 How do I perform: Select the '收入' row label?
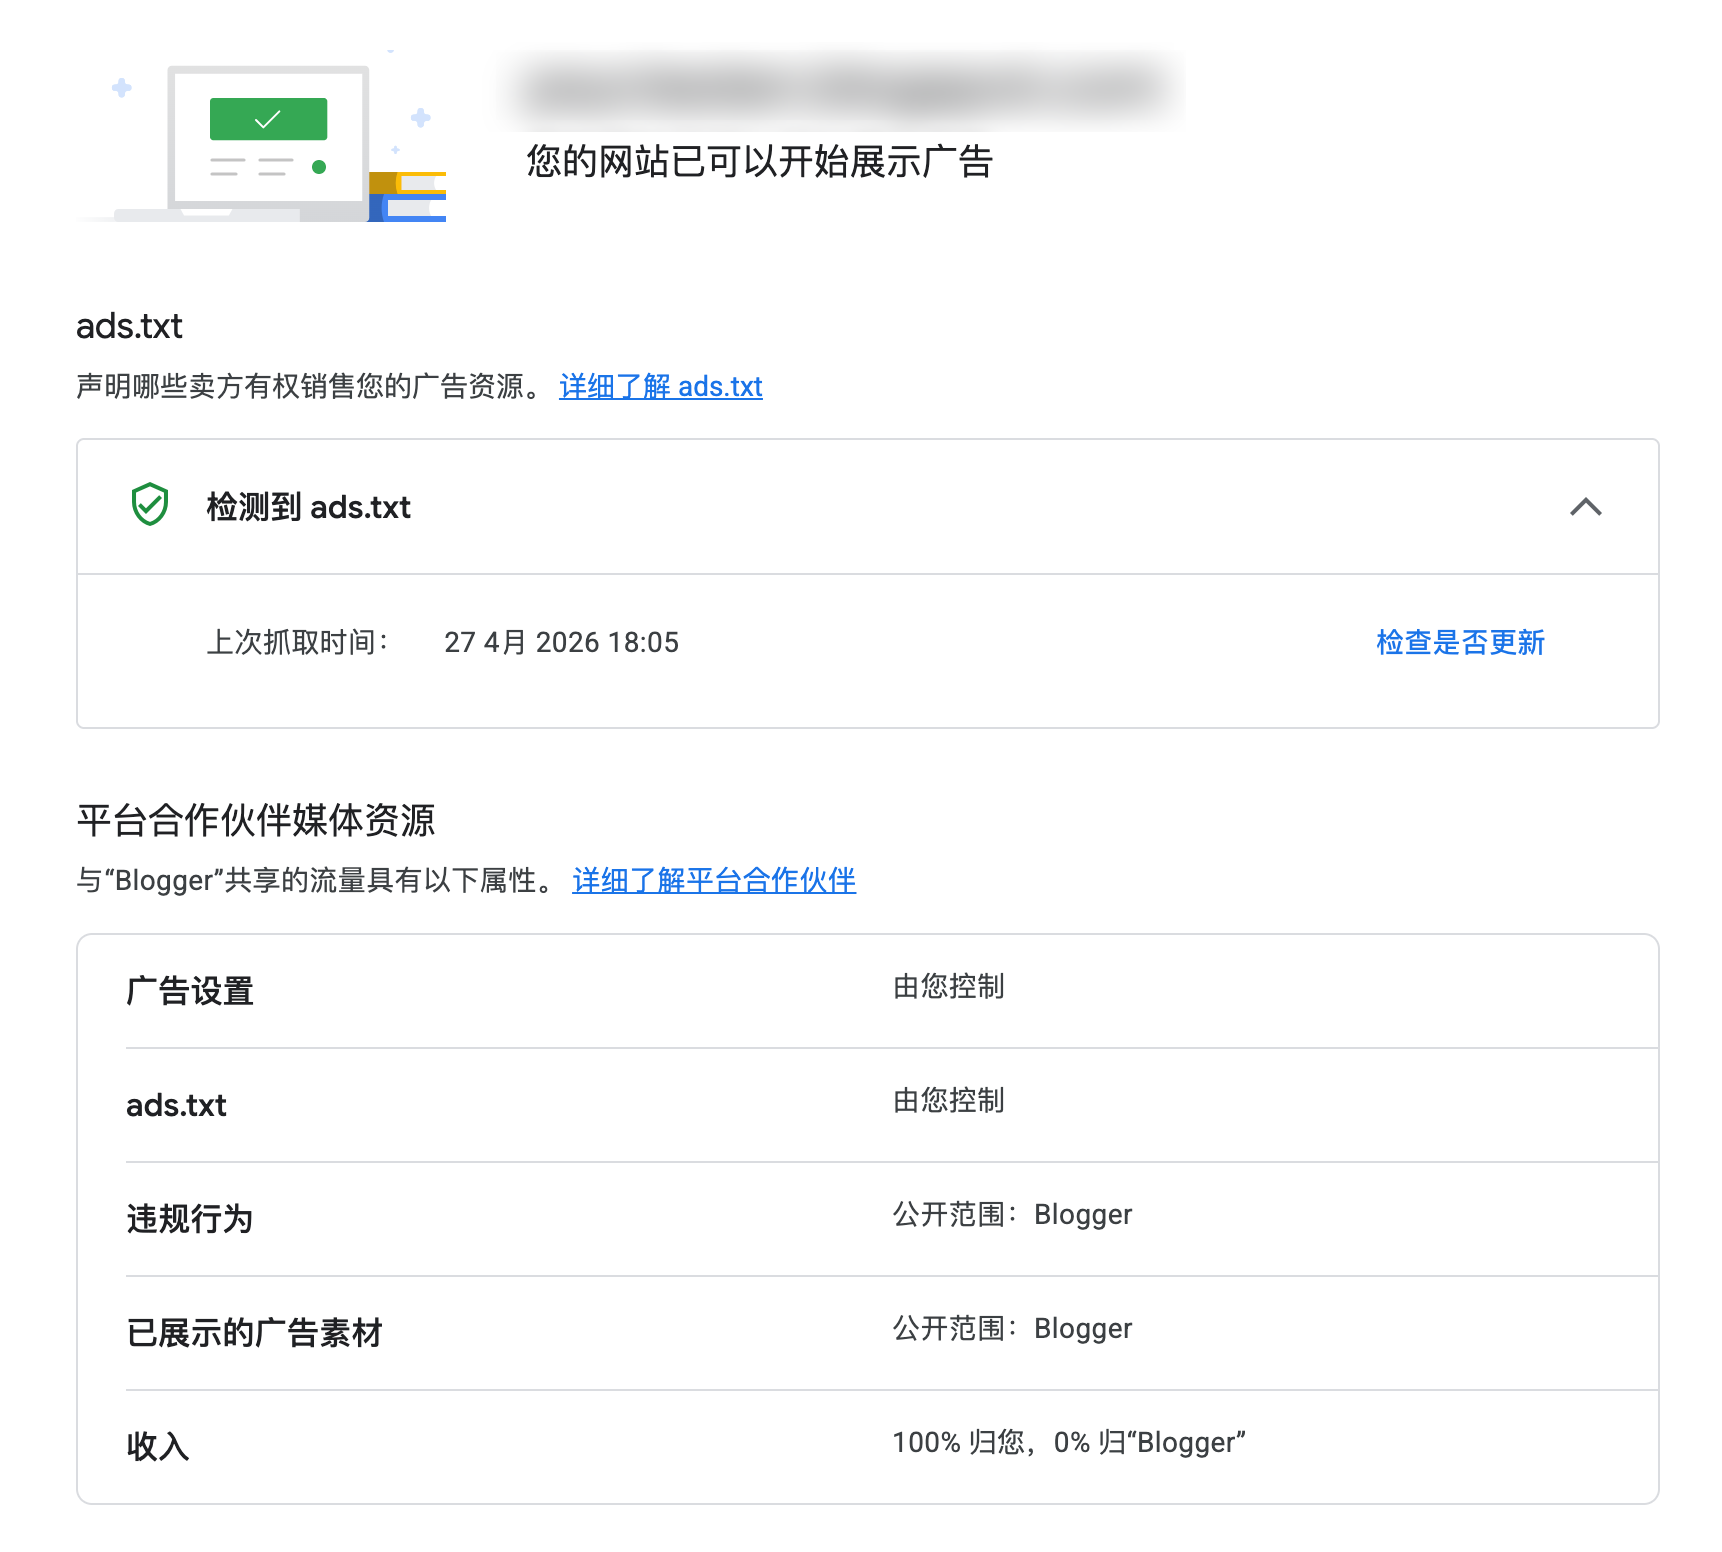(x=158, y=1446)
